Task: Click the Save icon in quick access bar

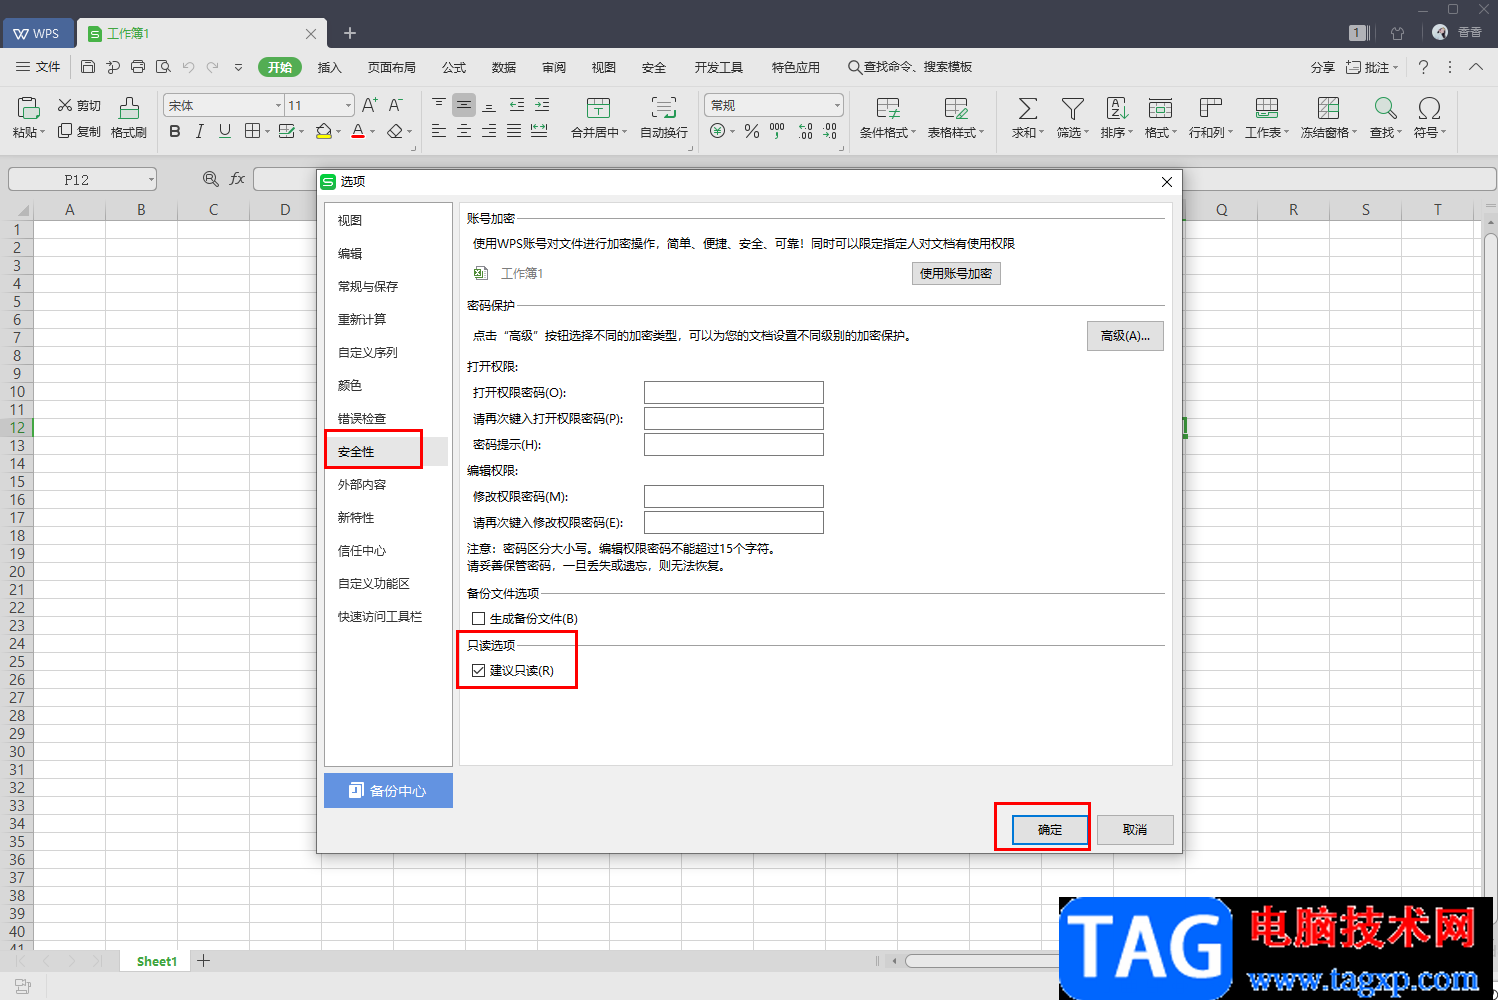Action: [88, 67]
